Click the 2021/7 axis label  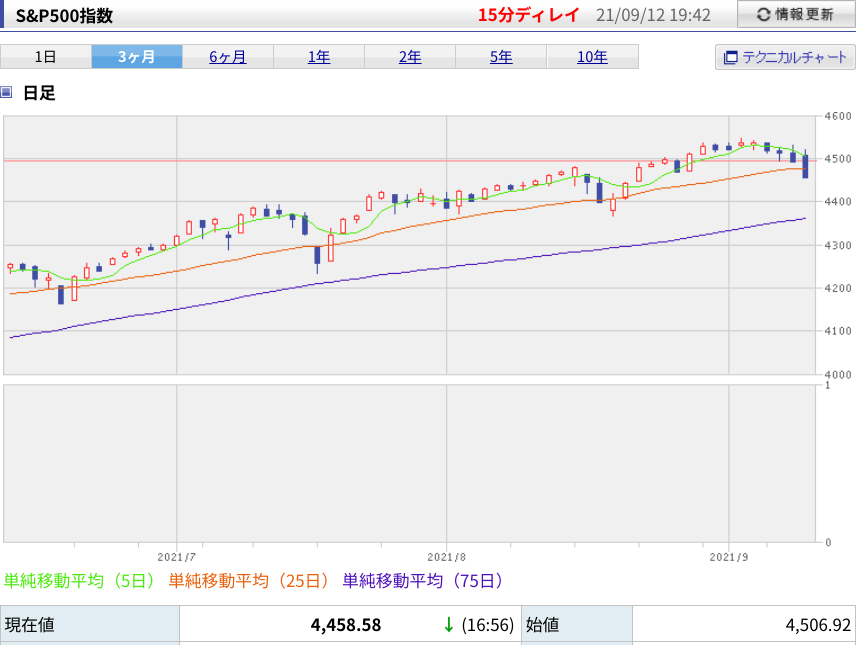point(177,557)
